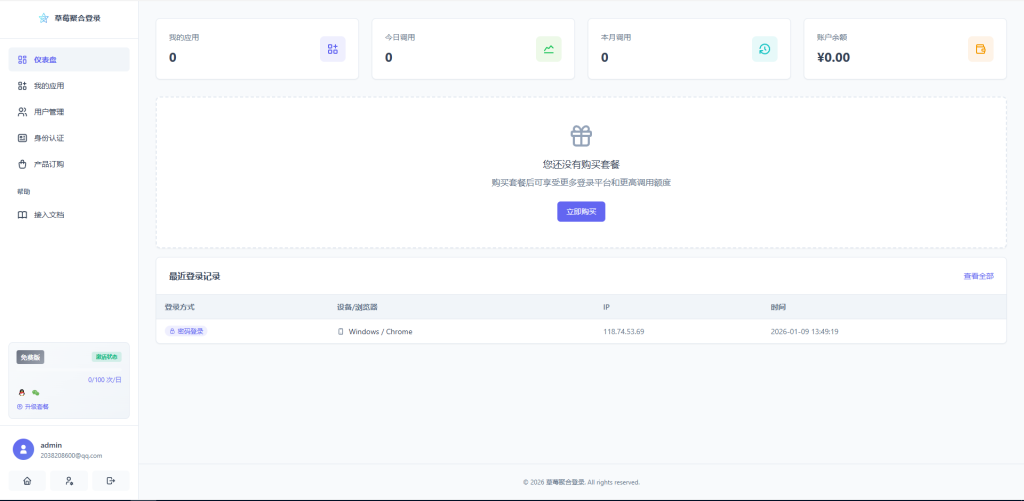Click the star logo beside 草莓聚合登录
Screen dimensions: 1024x501
[43, 18]
